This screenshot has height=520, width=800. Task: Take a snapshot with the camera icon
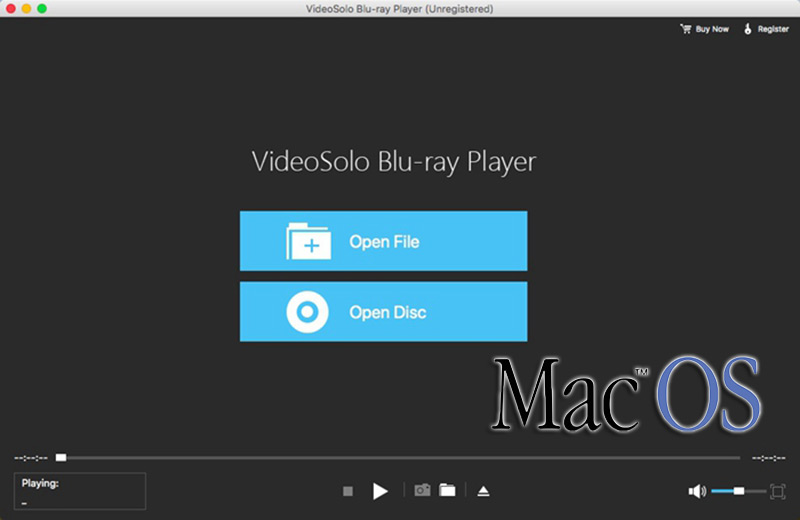click(422, 490)
